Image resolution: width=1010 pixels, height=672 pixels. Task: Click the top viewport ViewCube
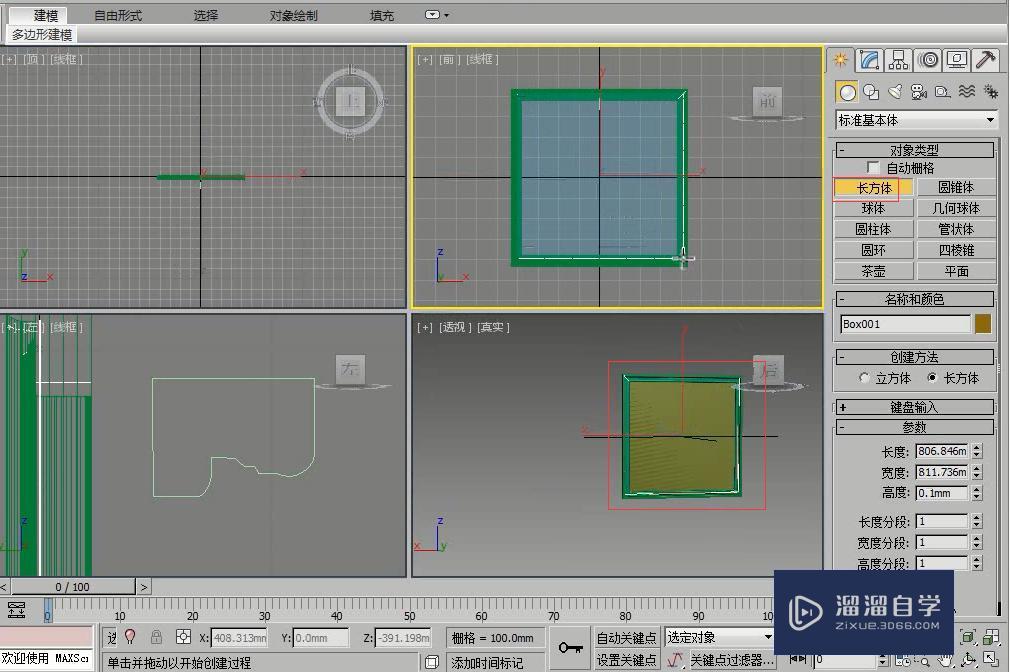click(350, 102)
